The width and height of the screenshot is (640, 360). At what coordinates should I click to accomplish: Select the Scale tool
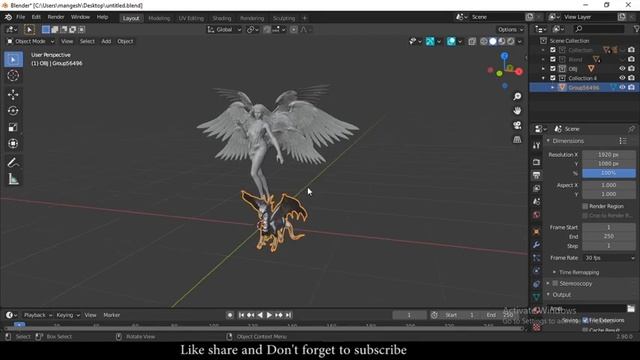click(x=13, y=127)
